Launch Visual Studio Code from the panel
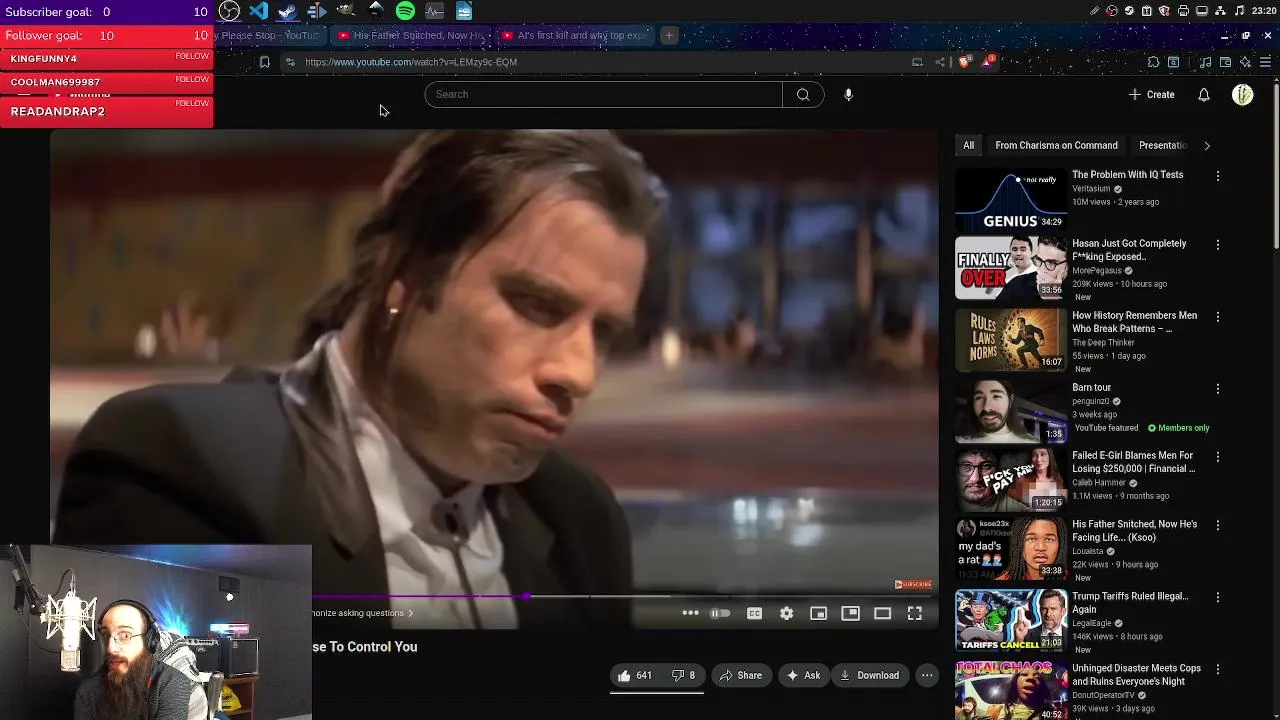Image resolution: width=1280 pixels, height=720 pixels. pyautogui.click(x=259, y=11)
